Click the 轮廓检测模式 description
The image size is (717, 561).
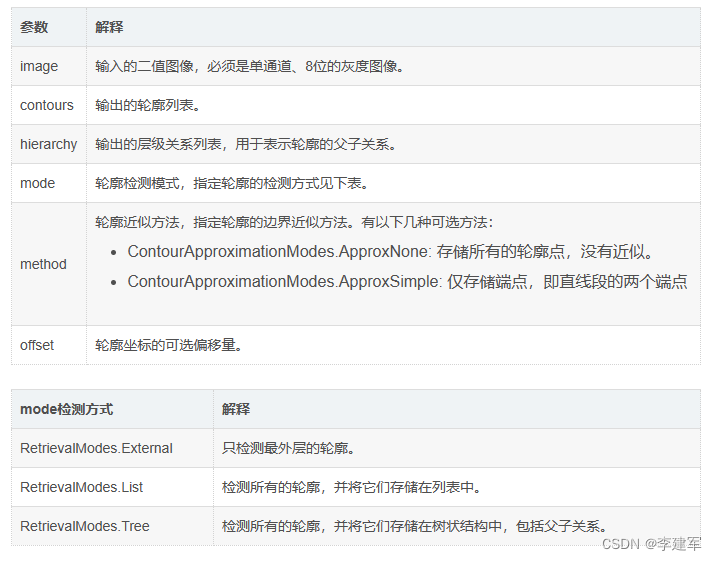click(x=232, y=183)
